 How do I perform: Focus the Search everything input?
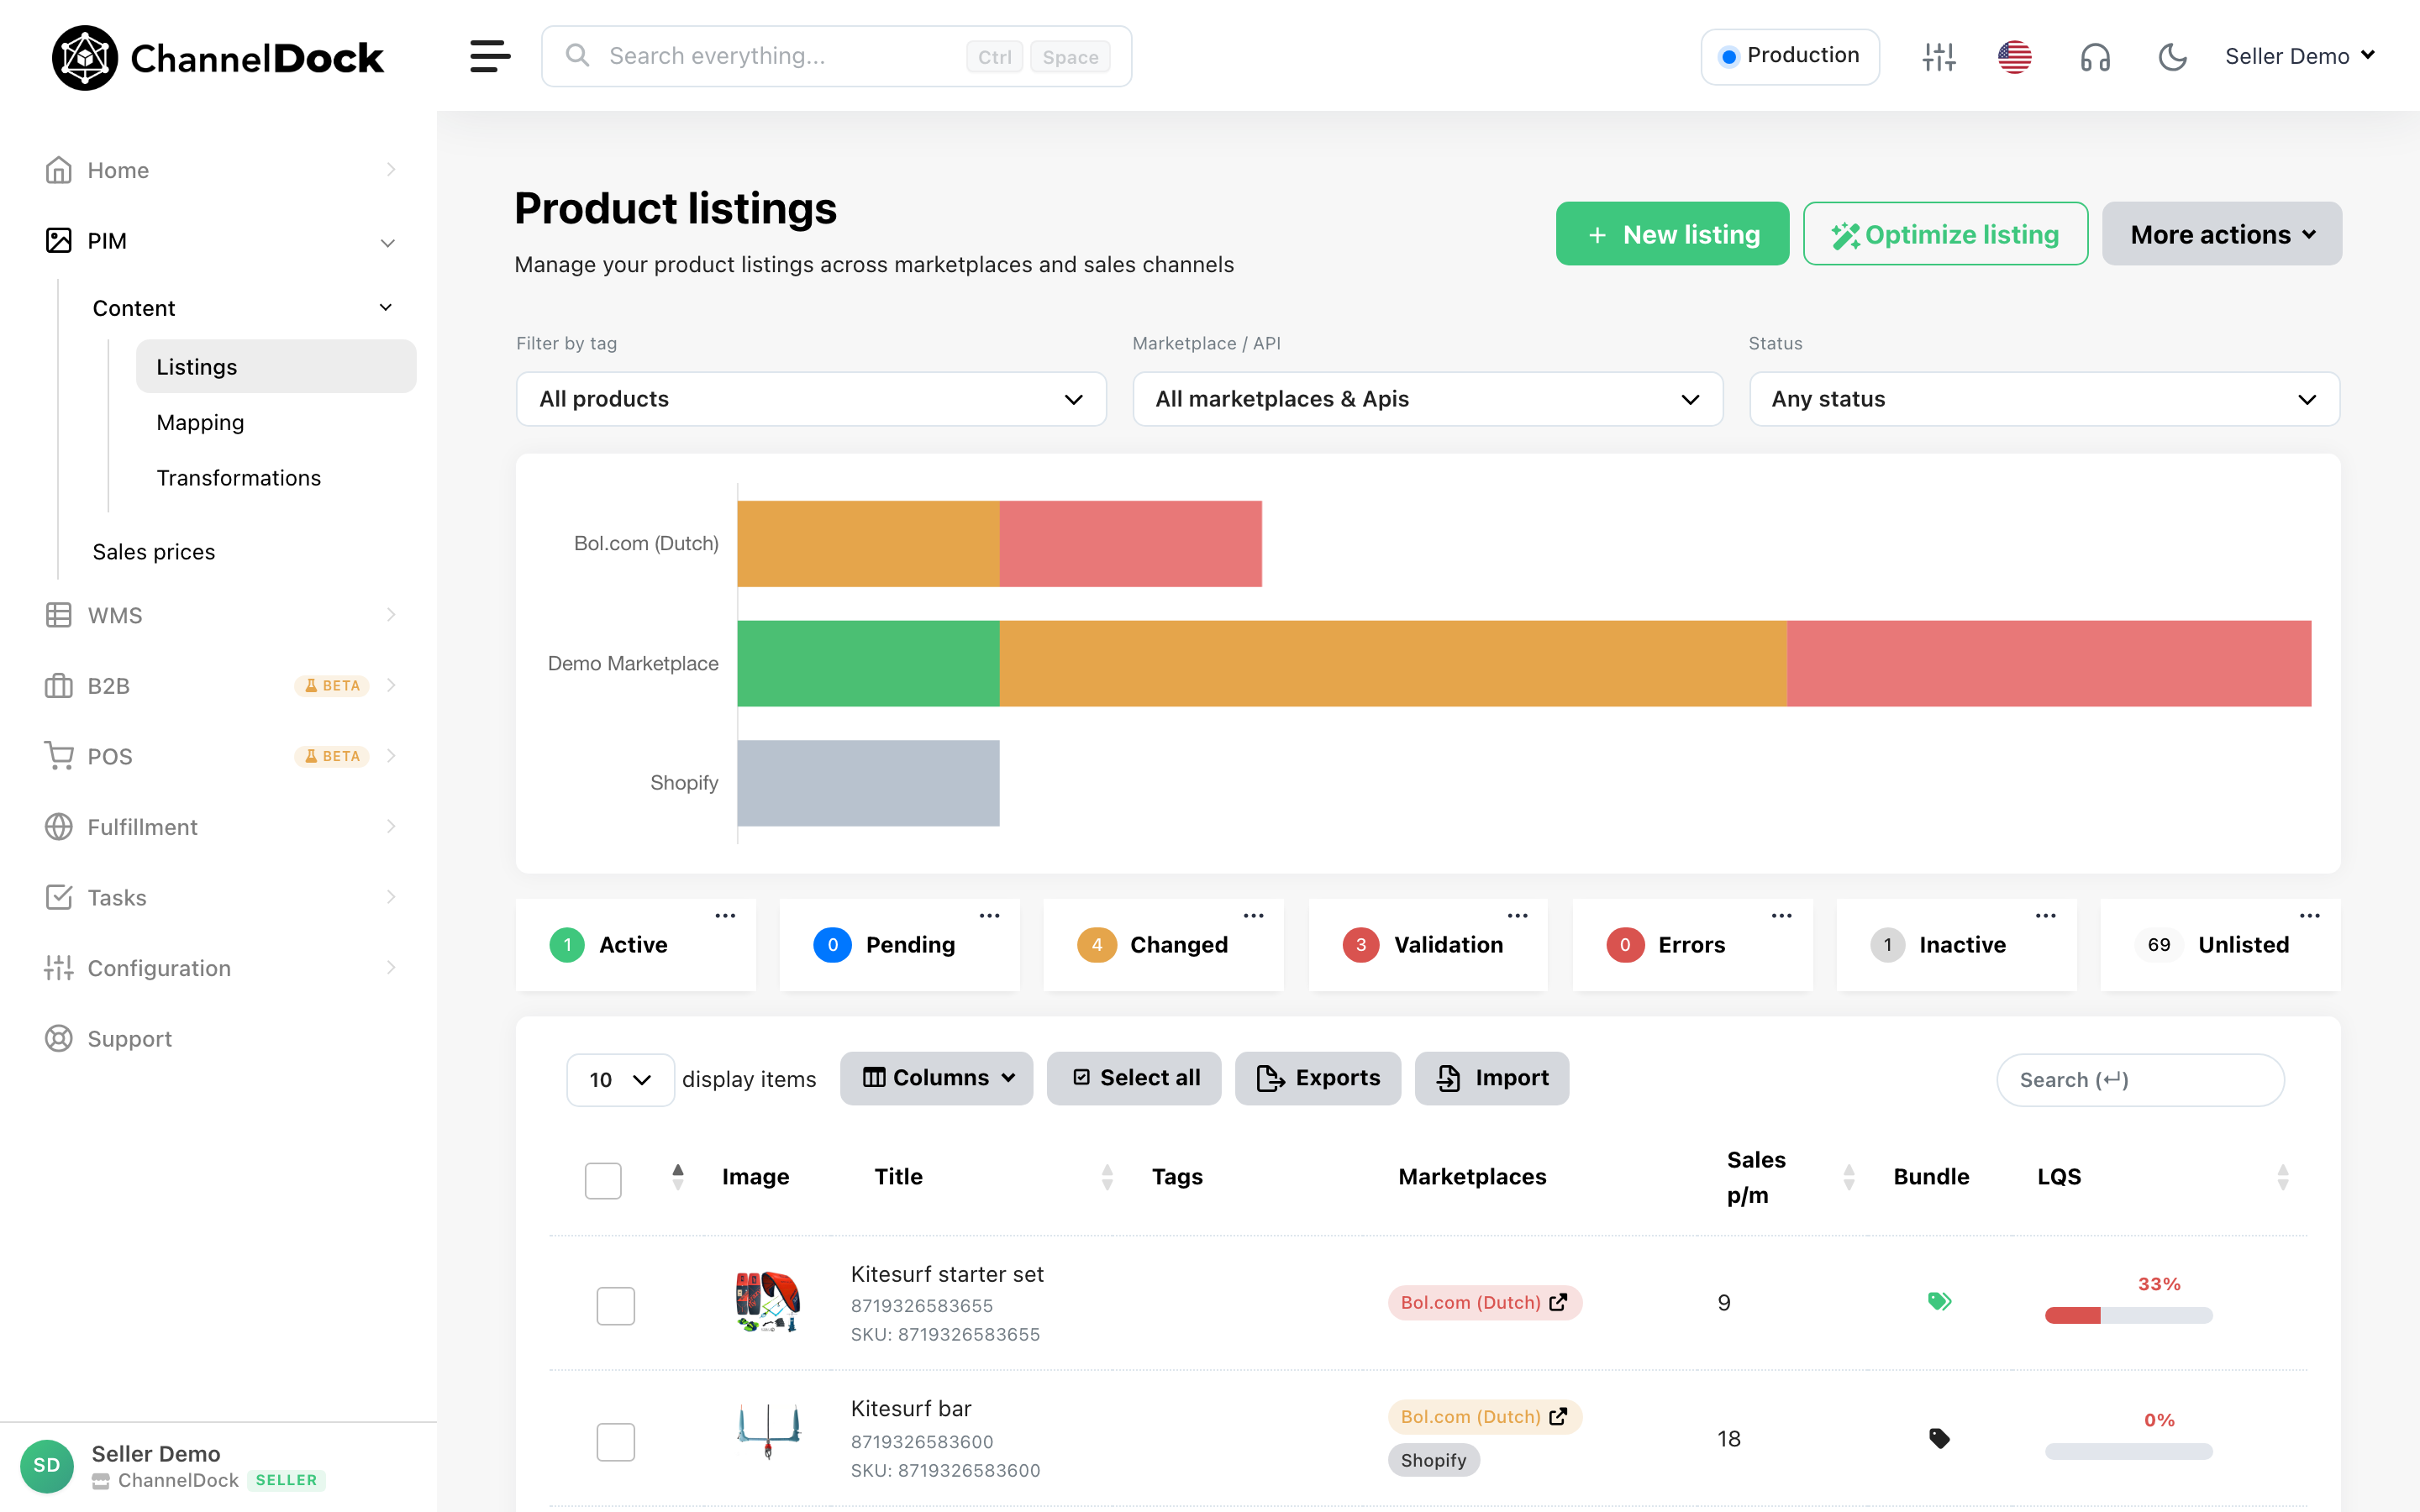coord(836,56)
